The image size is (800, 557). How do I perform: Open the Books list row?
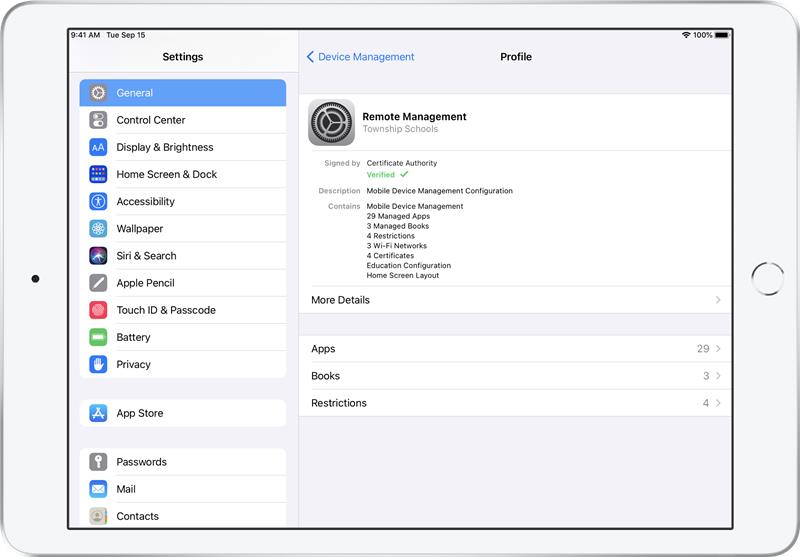(x=515, y=375)
